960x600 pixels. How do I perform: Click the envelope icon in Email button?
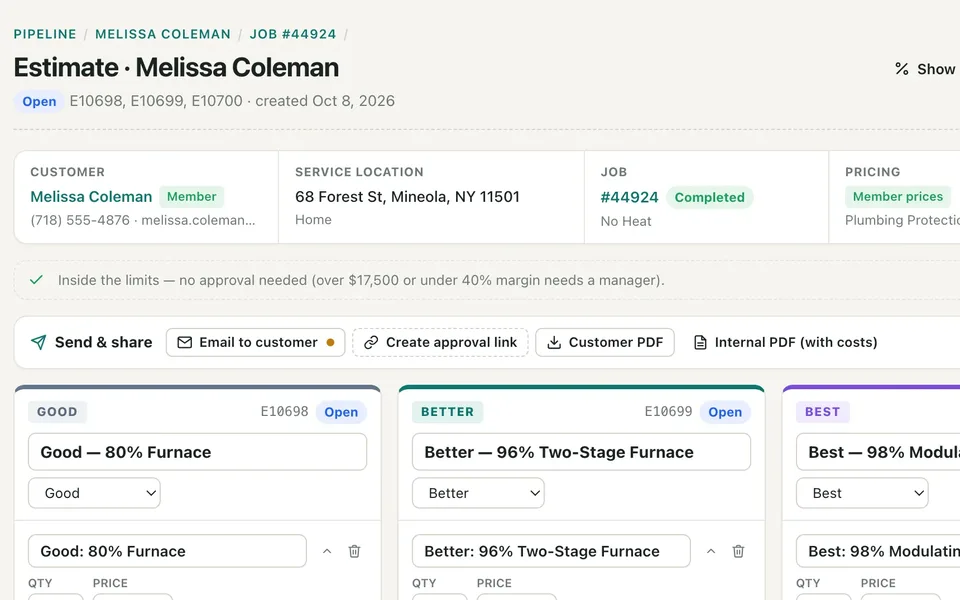point(184,342)
